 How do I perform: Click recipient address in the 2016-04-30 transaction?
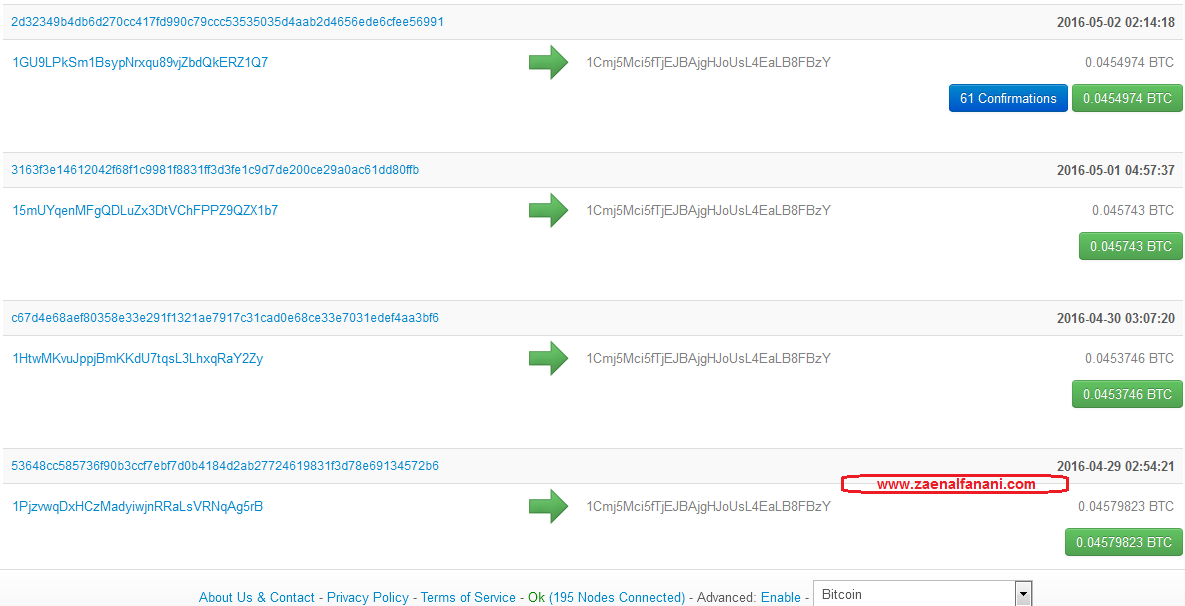click(x=709, y=359)
